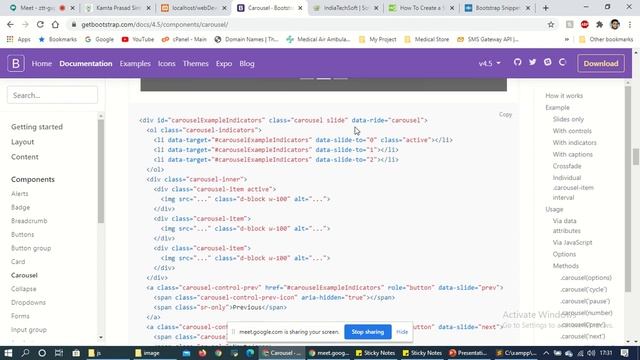Open Windows Start menu

coord(8,353)
